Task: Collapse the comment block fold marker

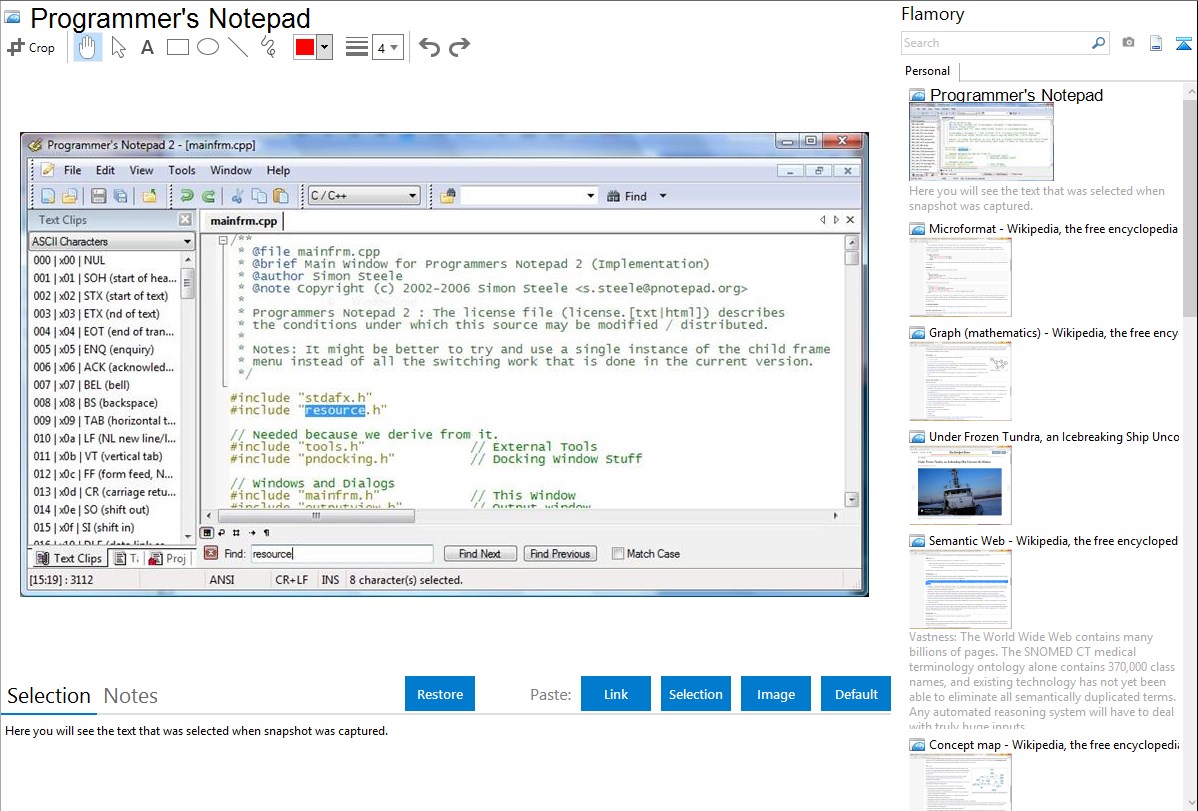Action: click(222, 240)
